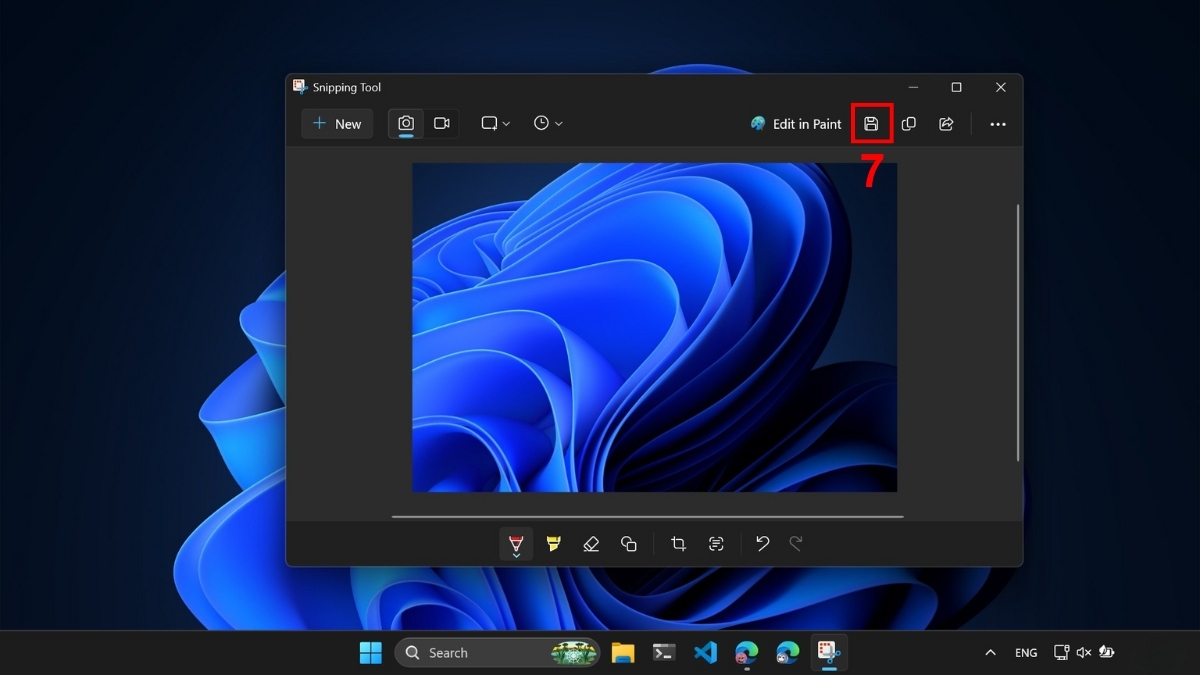Save the screenshot
Screen dimensions: 1200x675
pyautogui.click(x=871, y=123)
